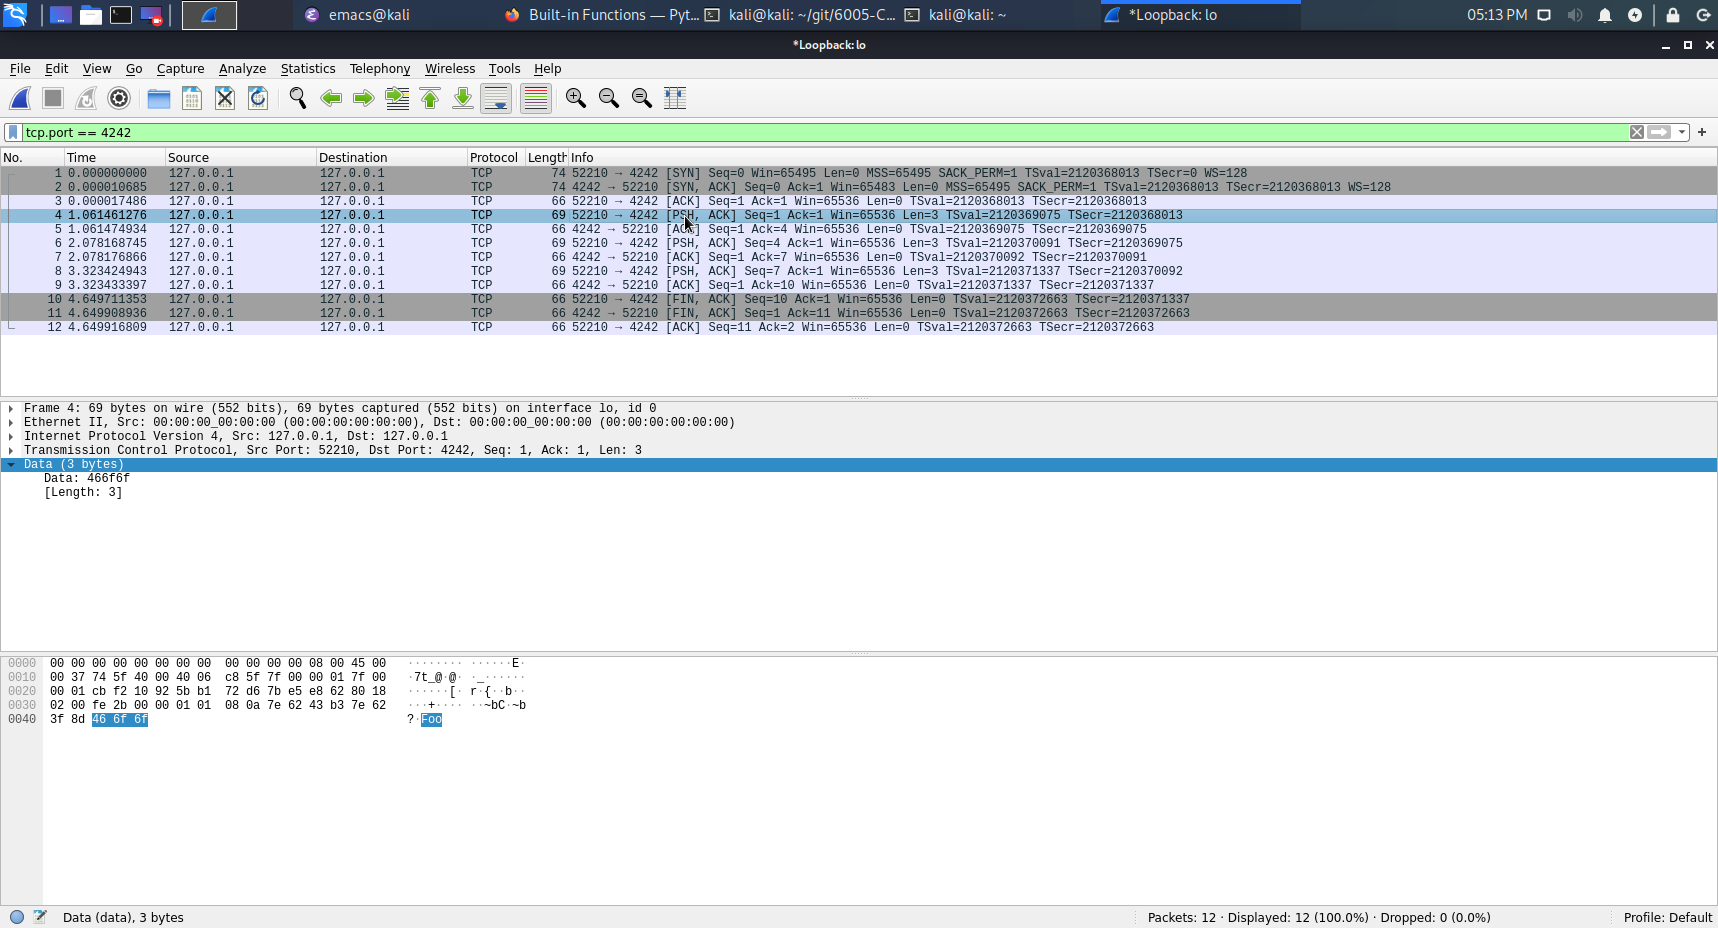Jump to the last packet icon
The width and height of the screenshot is (1718, 928).
463,98
